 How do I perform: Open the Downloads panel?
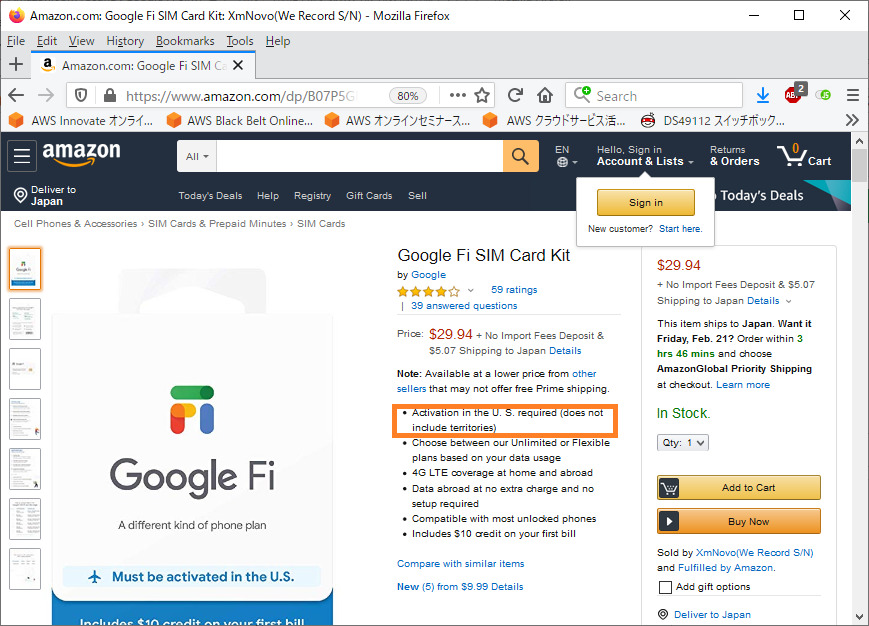[x=763, y=95]
